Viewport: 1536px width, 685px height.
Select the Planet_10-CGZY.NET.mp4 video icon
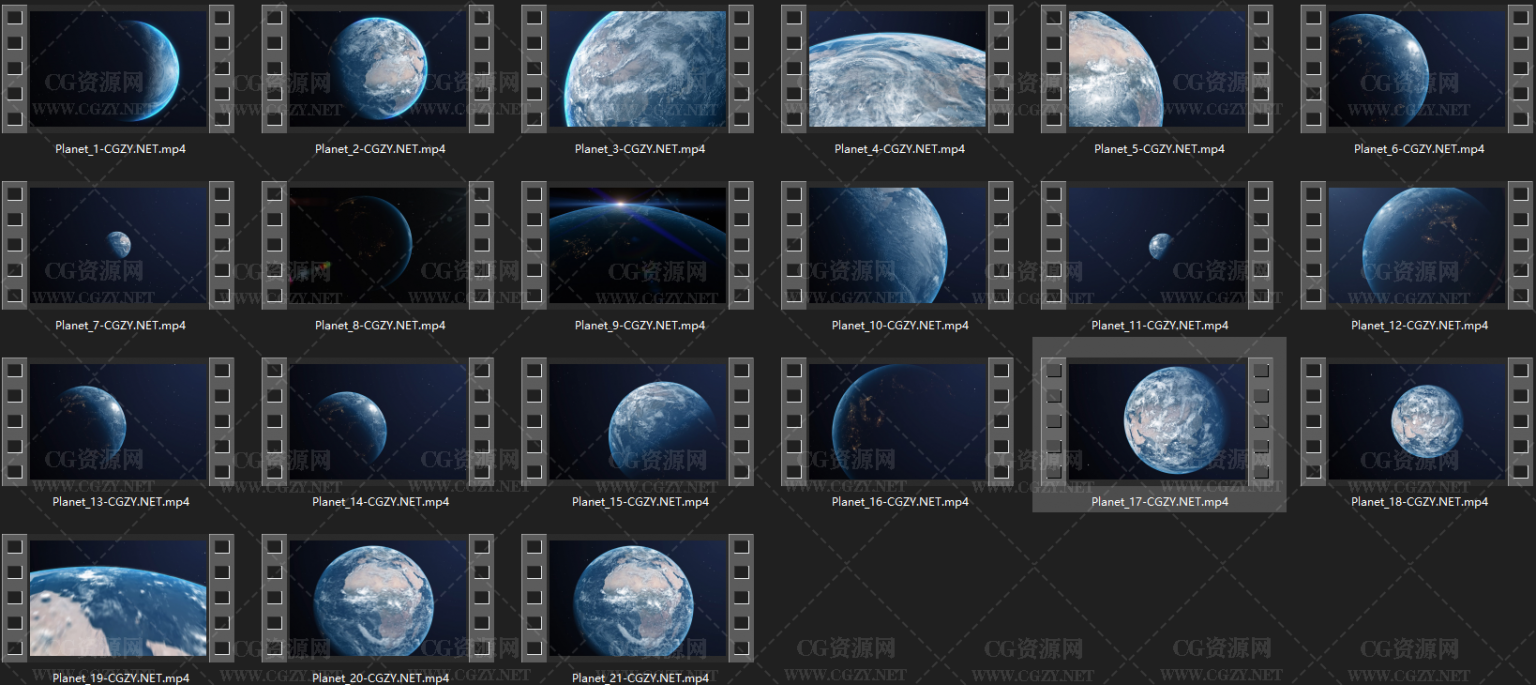[897, 245]
